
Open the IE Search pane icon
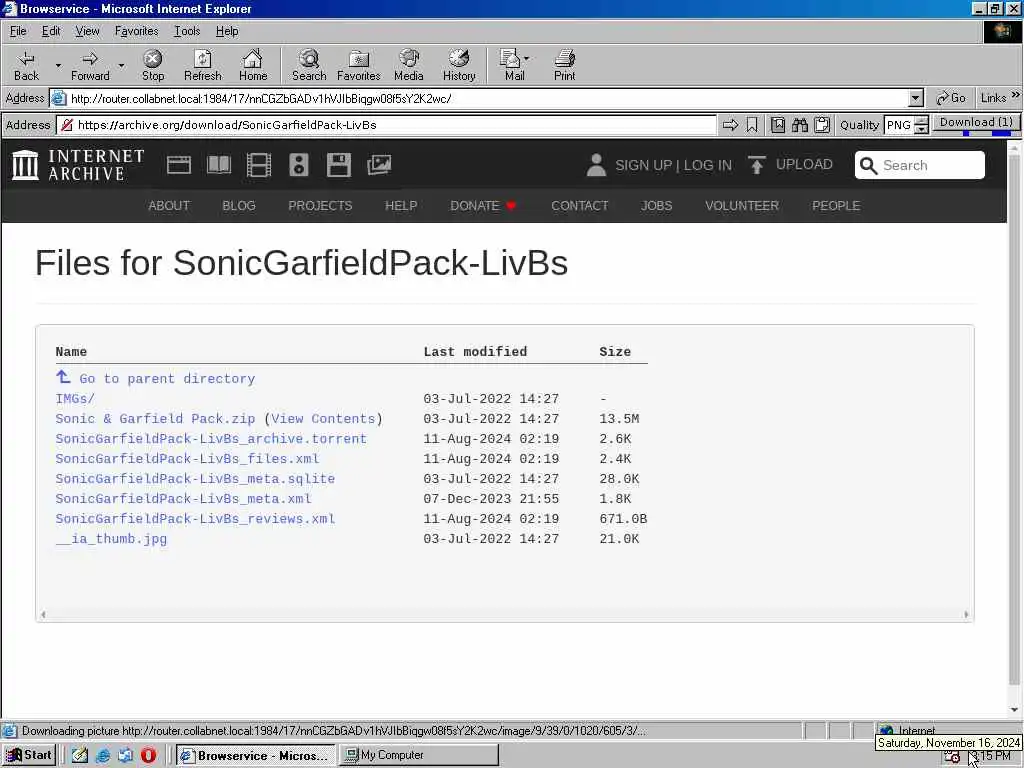coord(309,65)
